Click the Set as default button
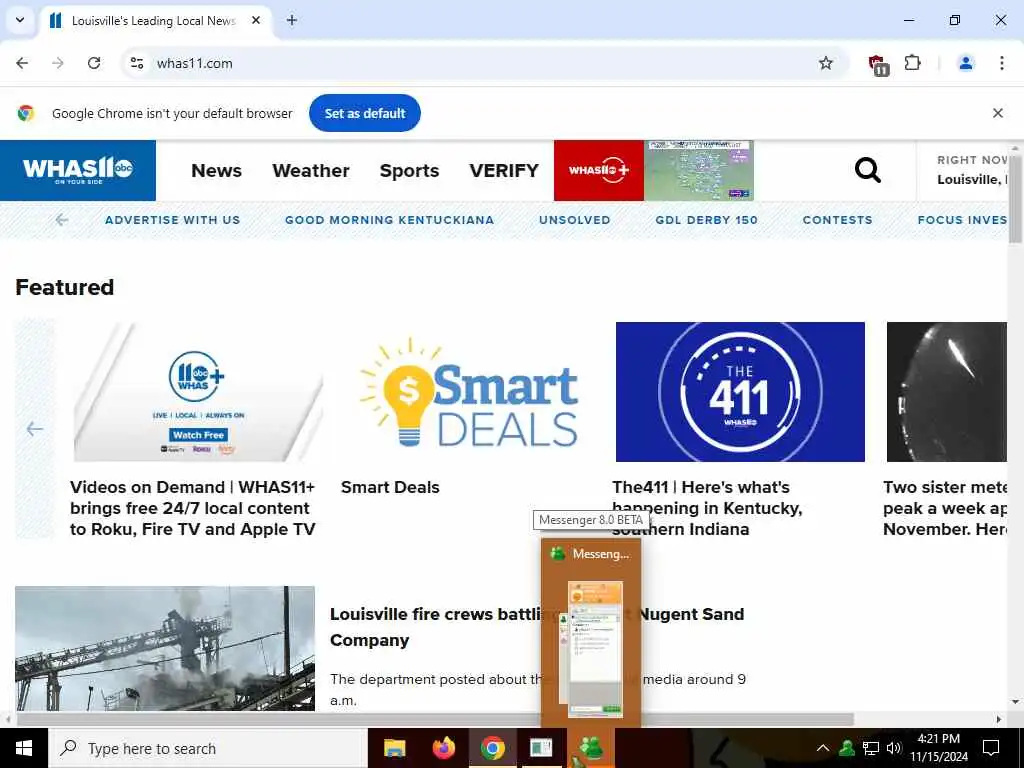This screenshot has width=1024, height=768. [364, 113]
